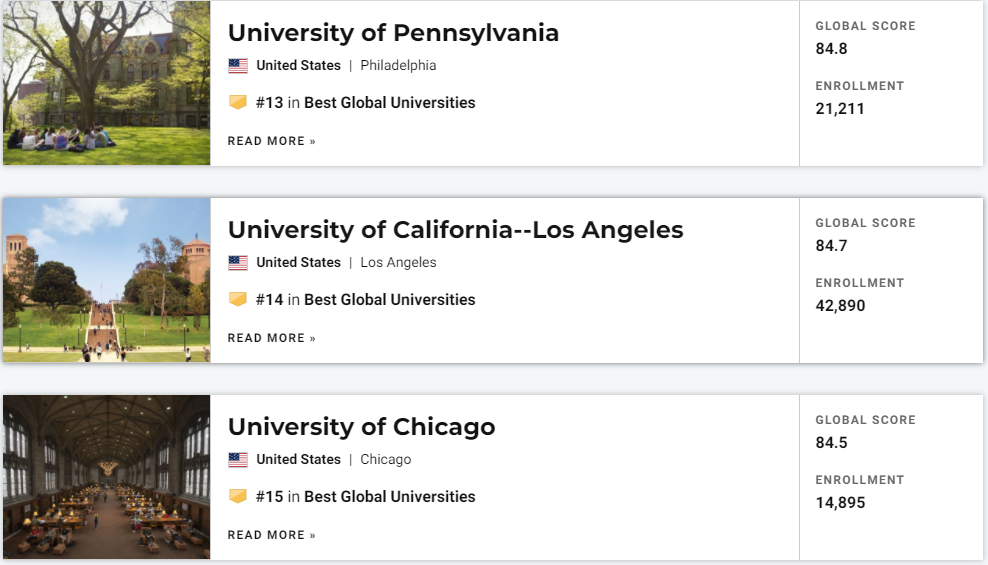This screenshot has width=988, height=565.
Task: Click the yellow ranking badge beside #15
Action: pyautogui.click(x=238, y=496)
